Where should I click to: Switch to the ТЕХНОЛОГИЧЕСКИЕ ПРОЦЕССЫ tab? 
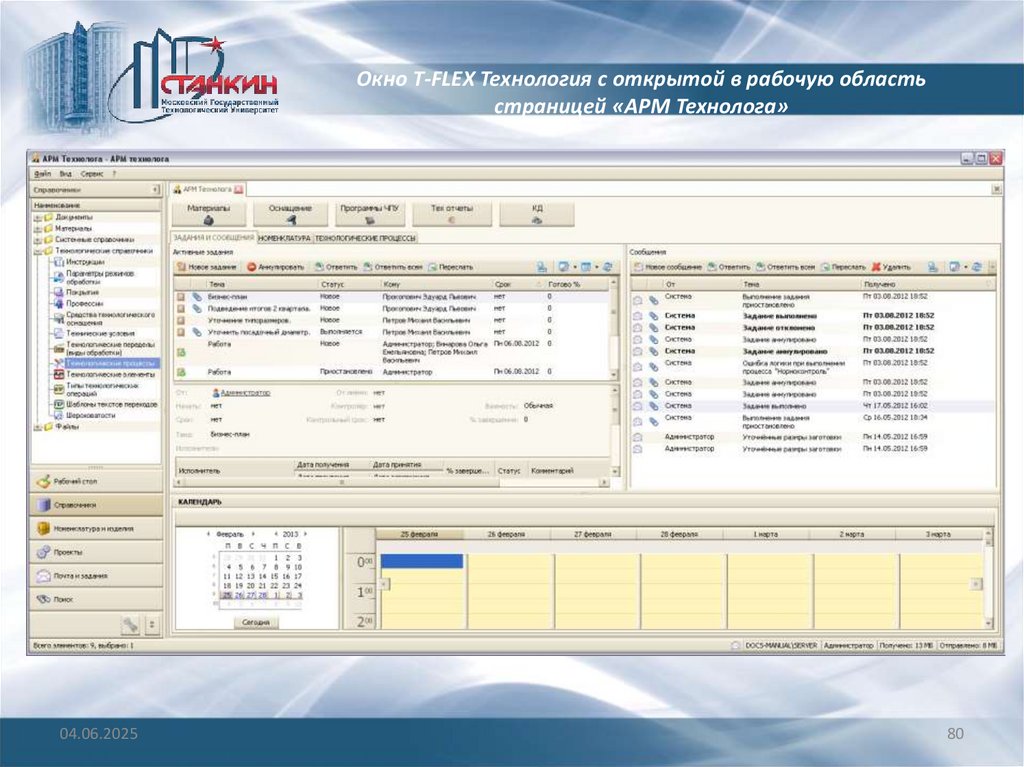[x=365, y=238]
